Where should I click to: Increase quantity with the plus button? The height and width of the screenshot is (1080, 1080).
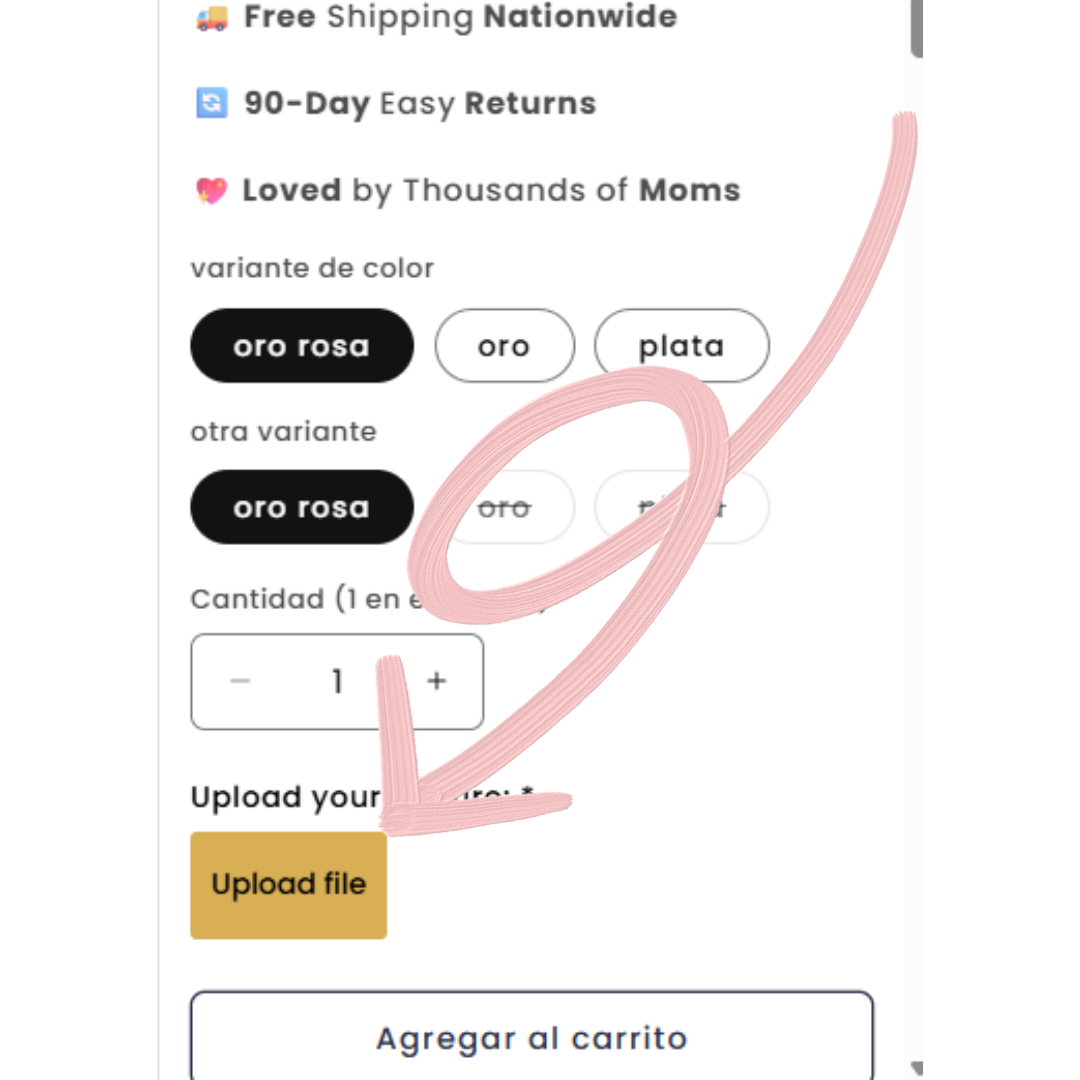click(436, 681)
